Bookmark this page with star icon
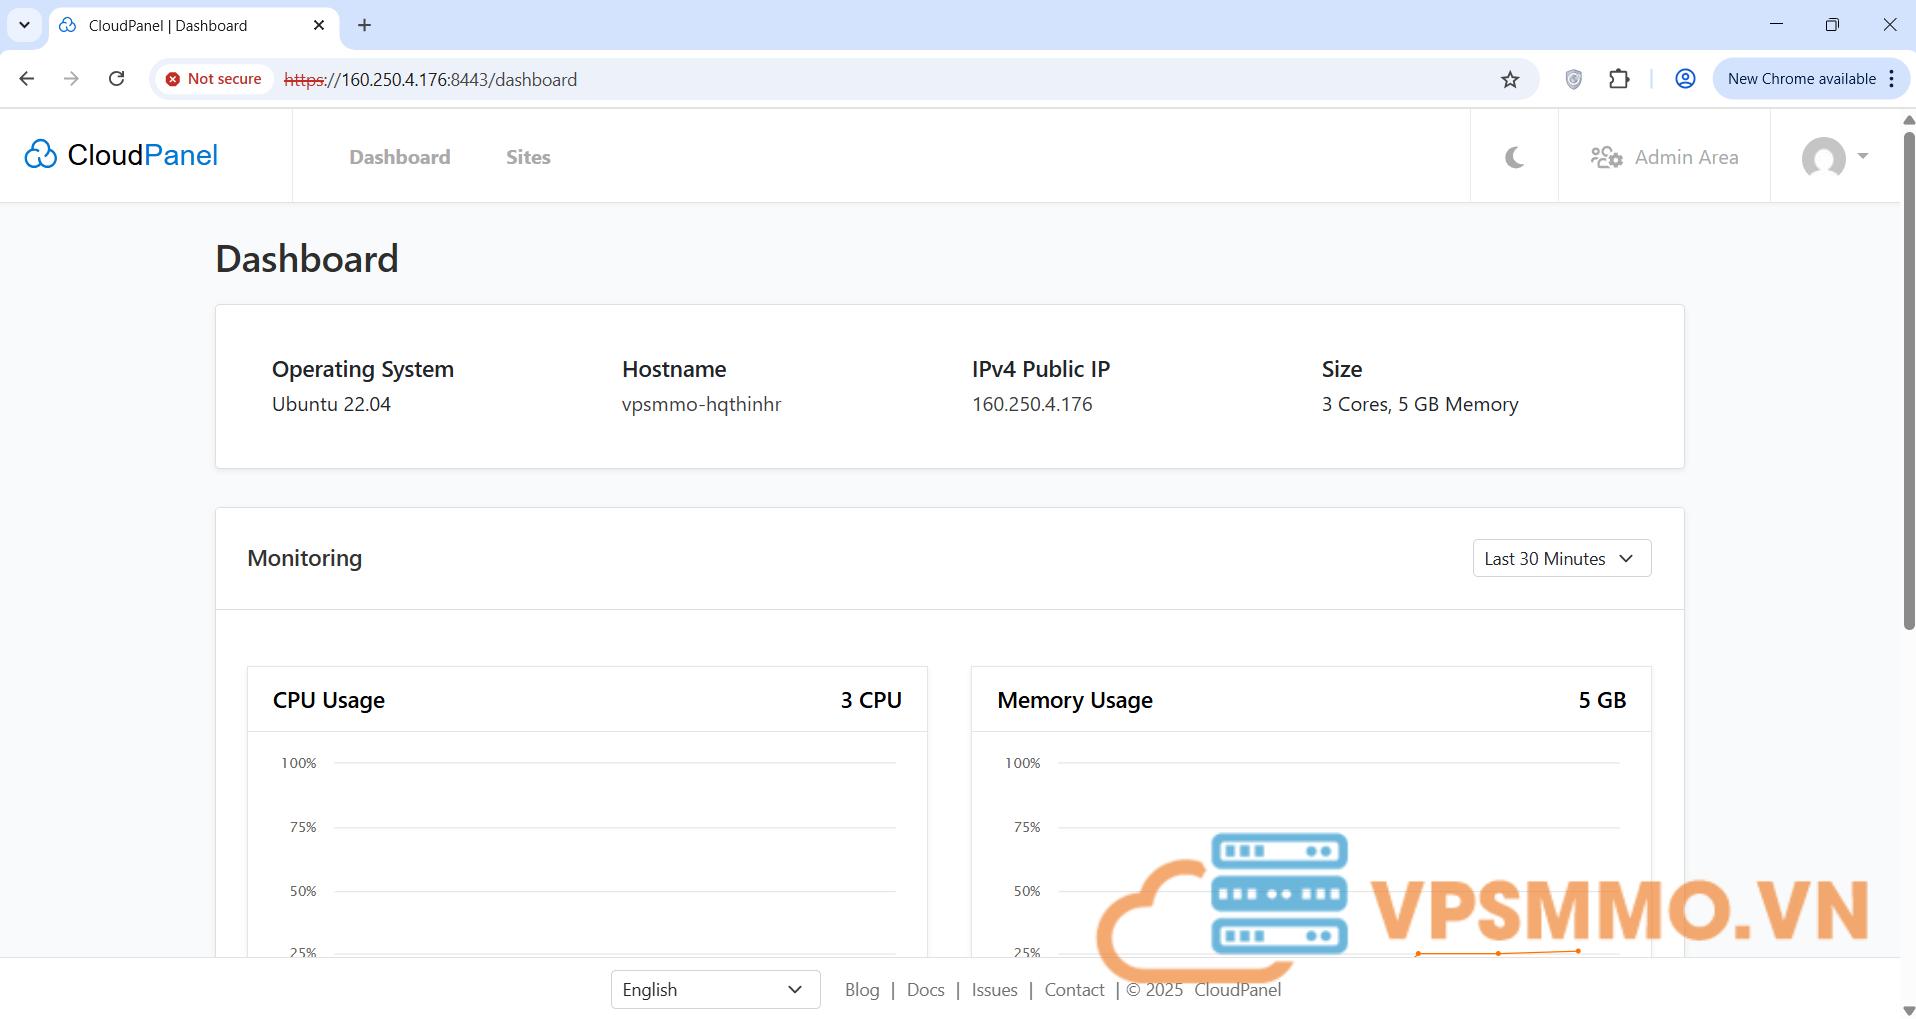The width and height of the screenshot is (1916, 1019). tap(1510, 79)
